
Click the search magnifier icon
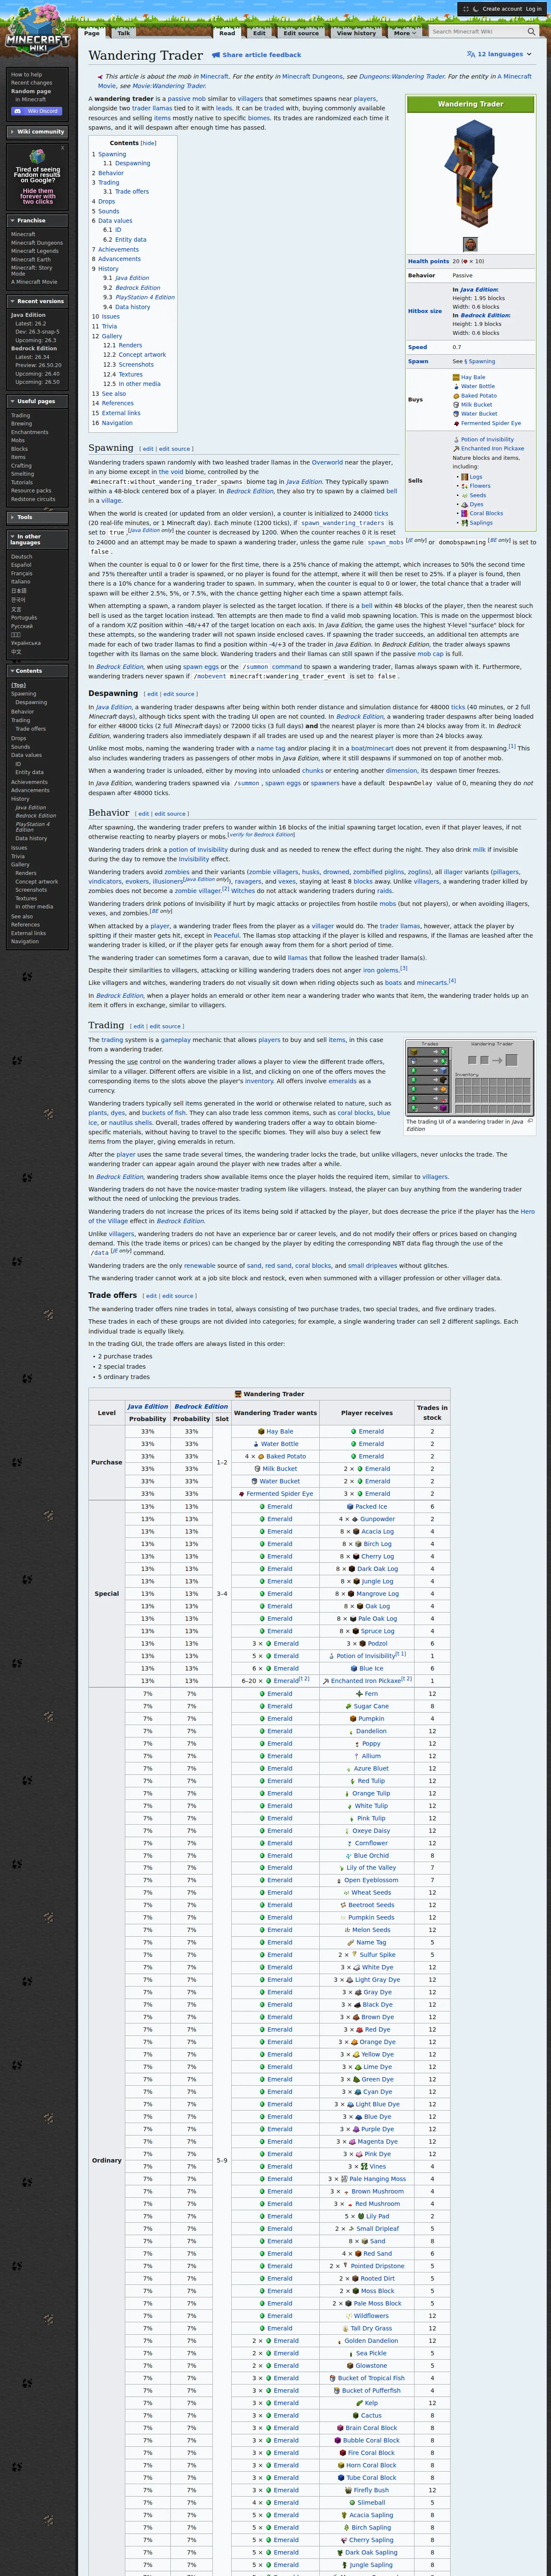(530, 31)
